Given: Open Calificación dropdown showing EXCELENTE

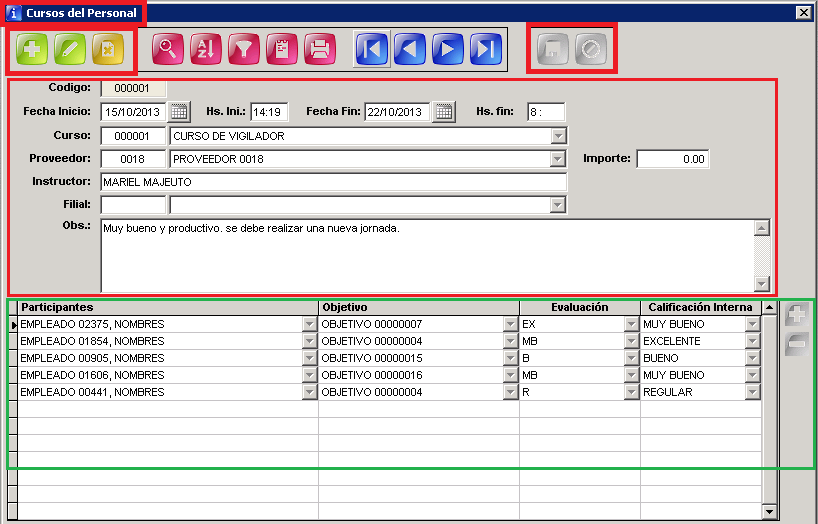Looking at the screenshot, I should pyautogui.click(x=752, y=341).
